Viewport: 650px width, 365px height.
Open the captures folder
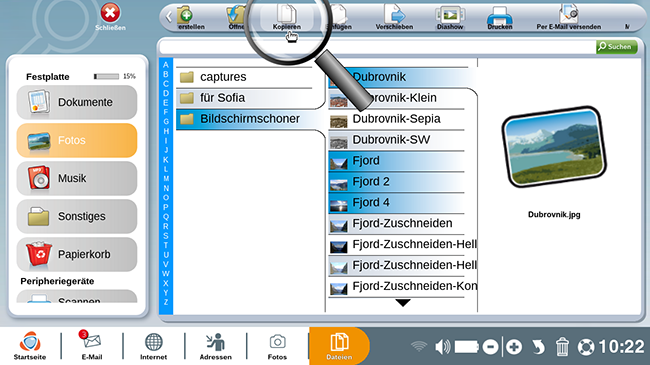click(x=245, y=77)
